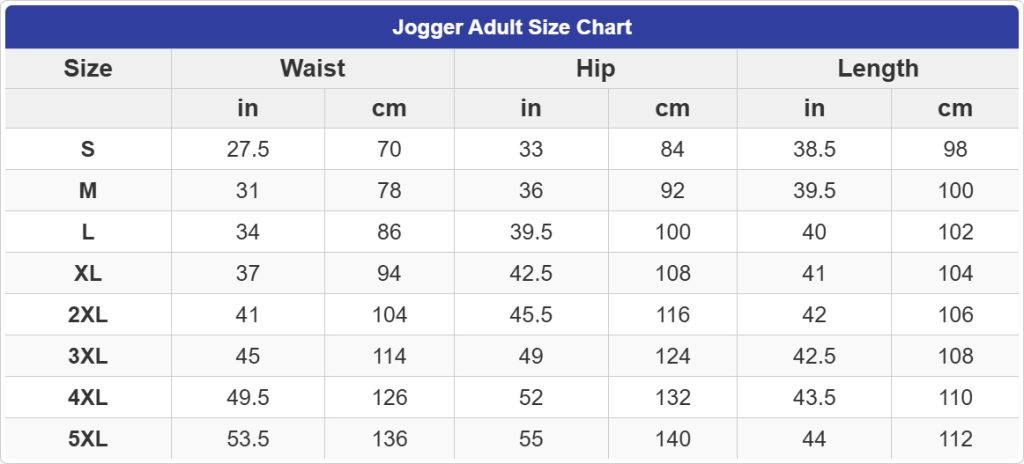Click waist inches value 27.5
The image size is (1024, 464).
coord(248,150)
